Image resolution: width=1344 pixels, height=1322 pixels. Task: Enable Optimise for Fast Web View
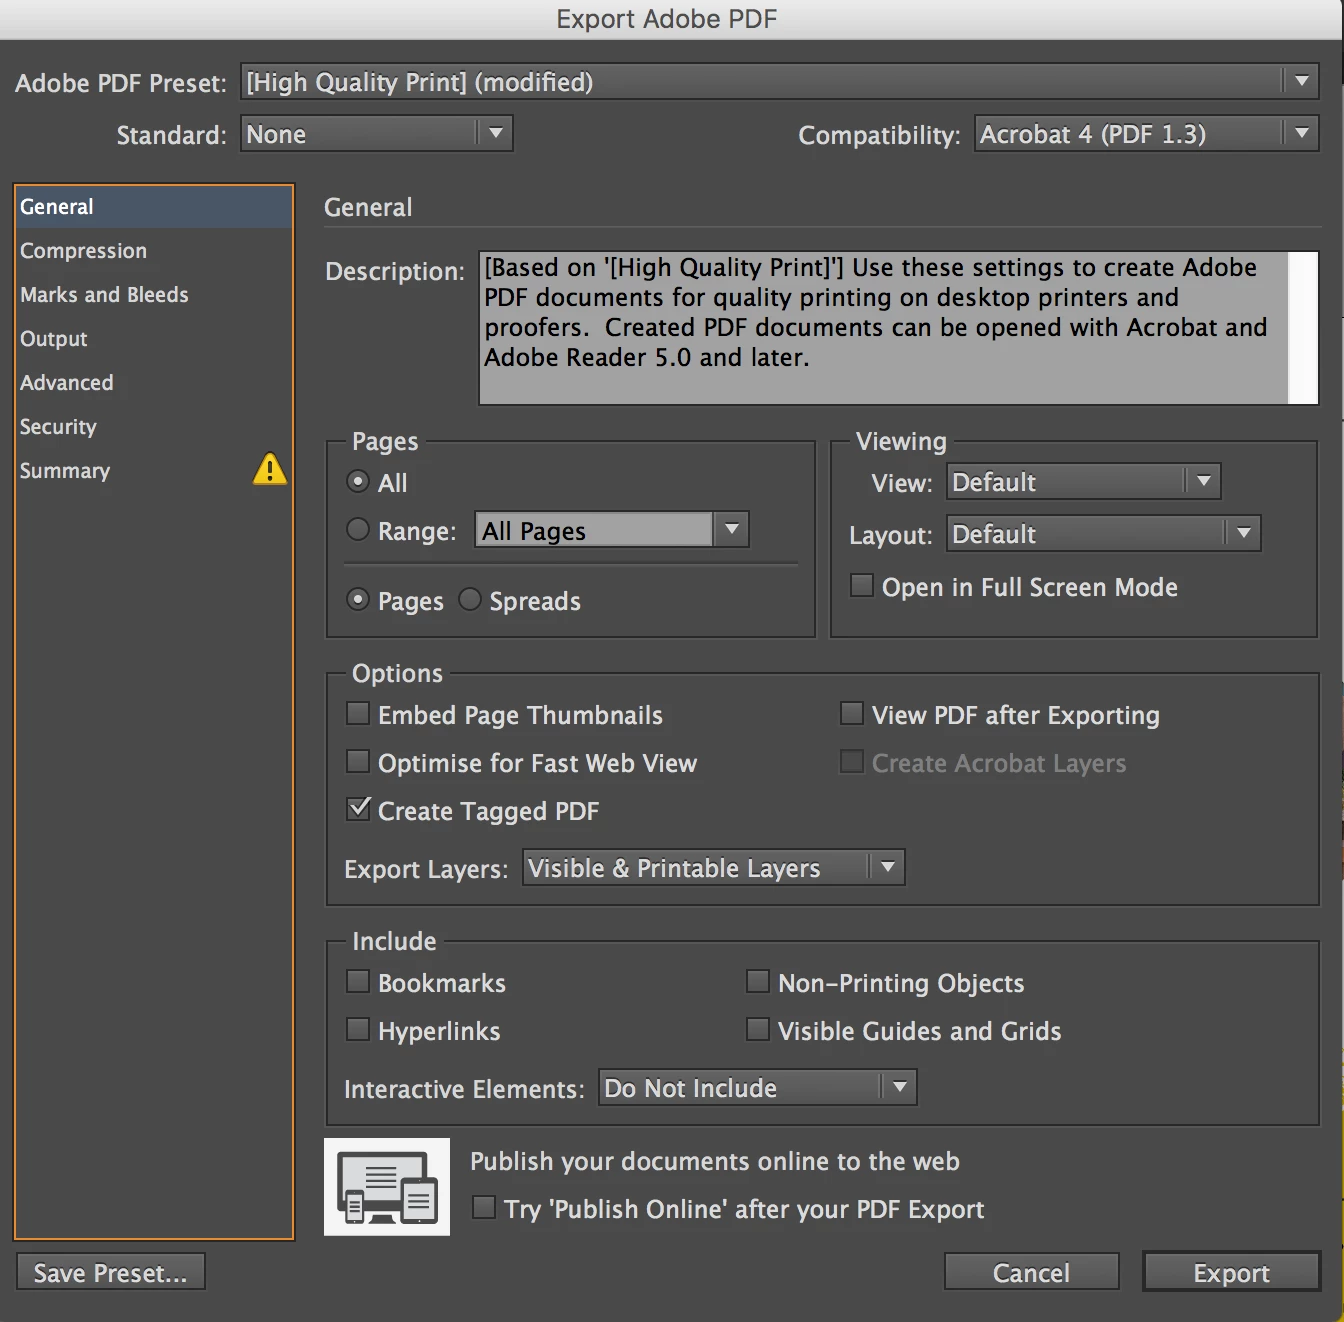point(358,761)
